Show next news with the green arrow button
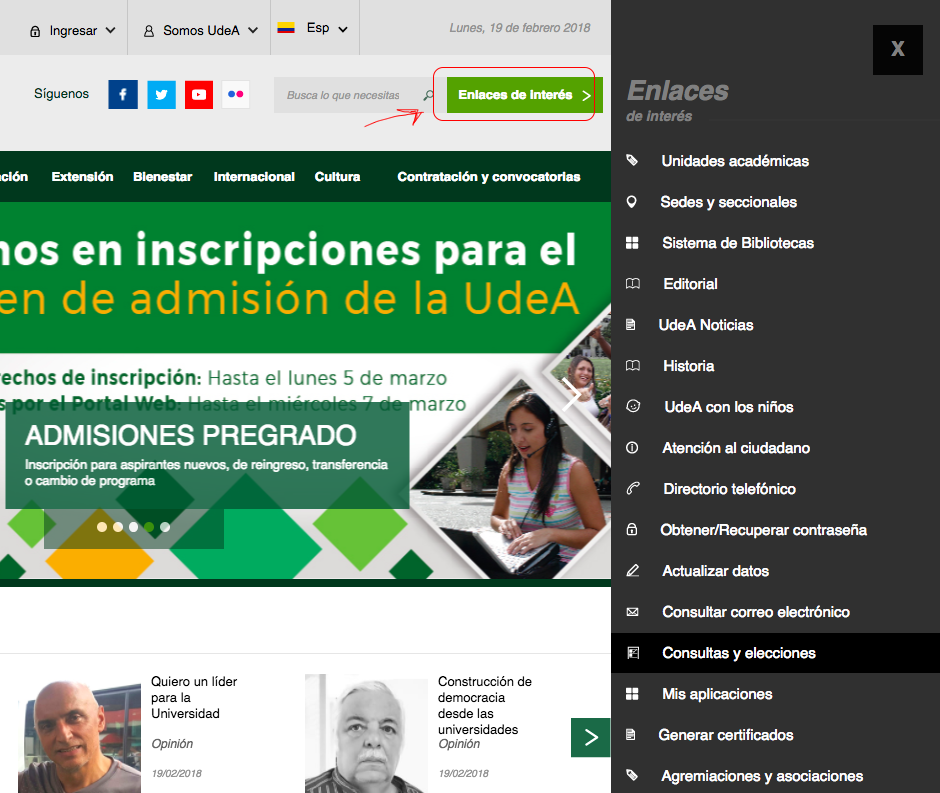 [x=590, y=737]
